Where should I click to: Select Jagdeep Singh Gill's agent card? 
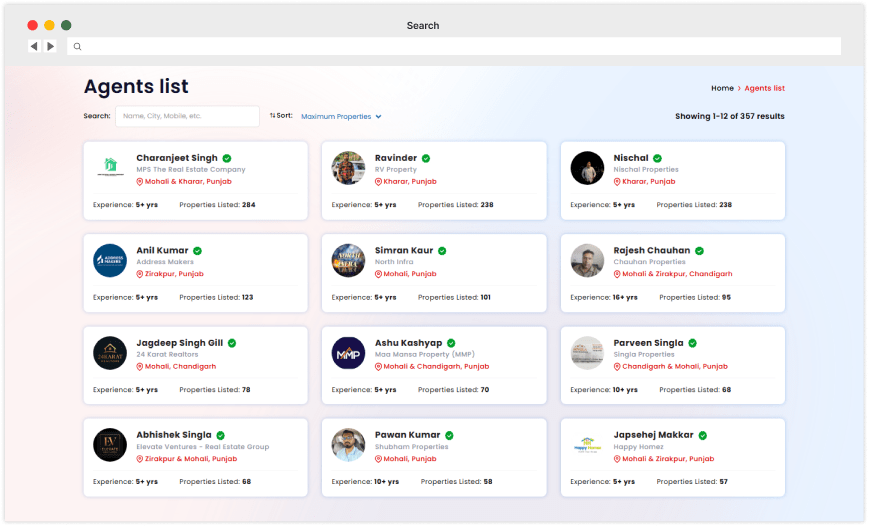click(x=195, y=364)
